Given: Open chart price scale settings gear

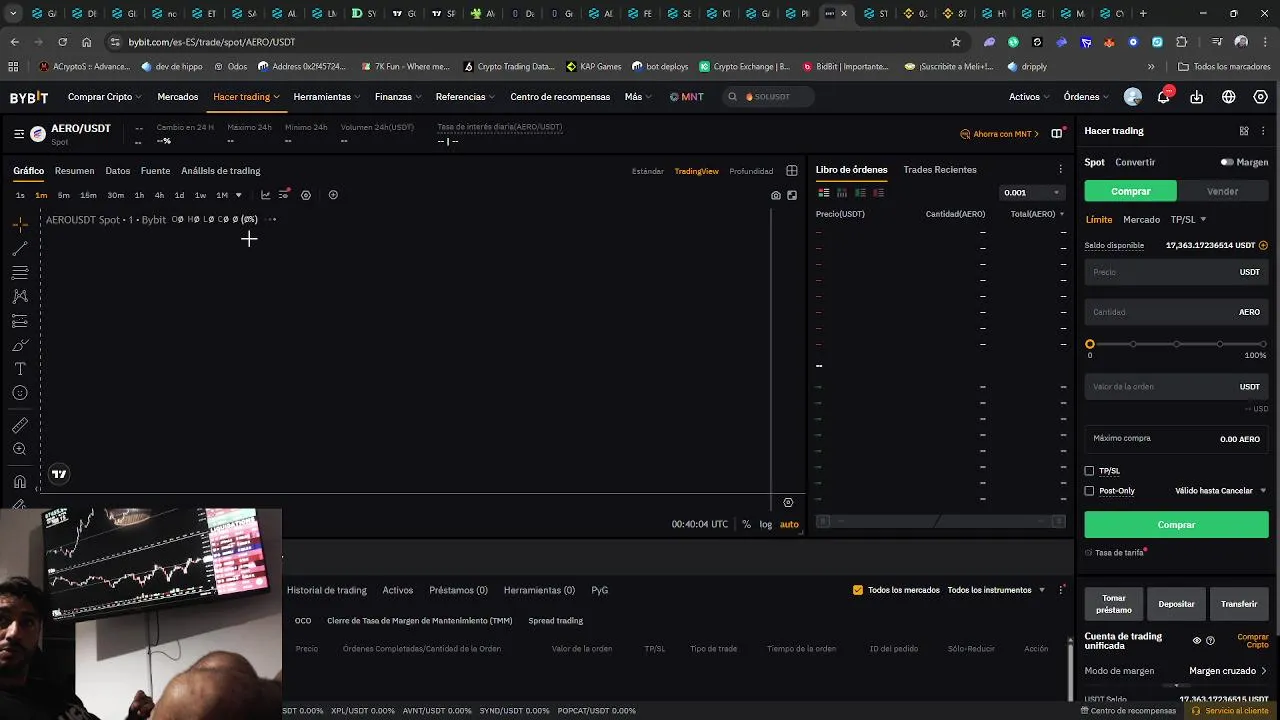Looking at the screenshot, I should pos(788,503).
